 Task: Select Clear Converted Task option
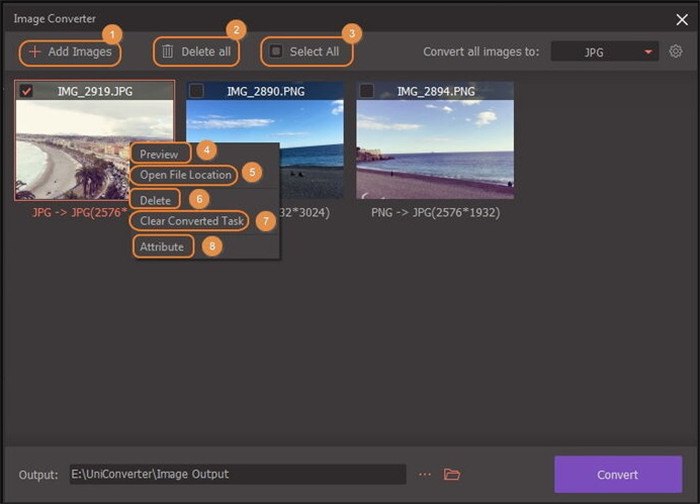(191, 221)
